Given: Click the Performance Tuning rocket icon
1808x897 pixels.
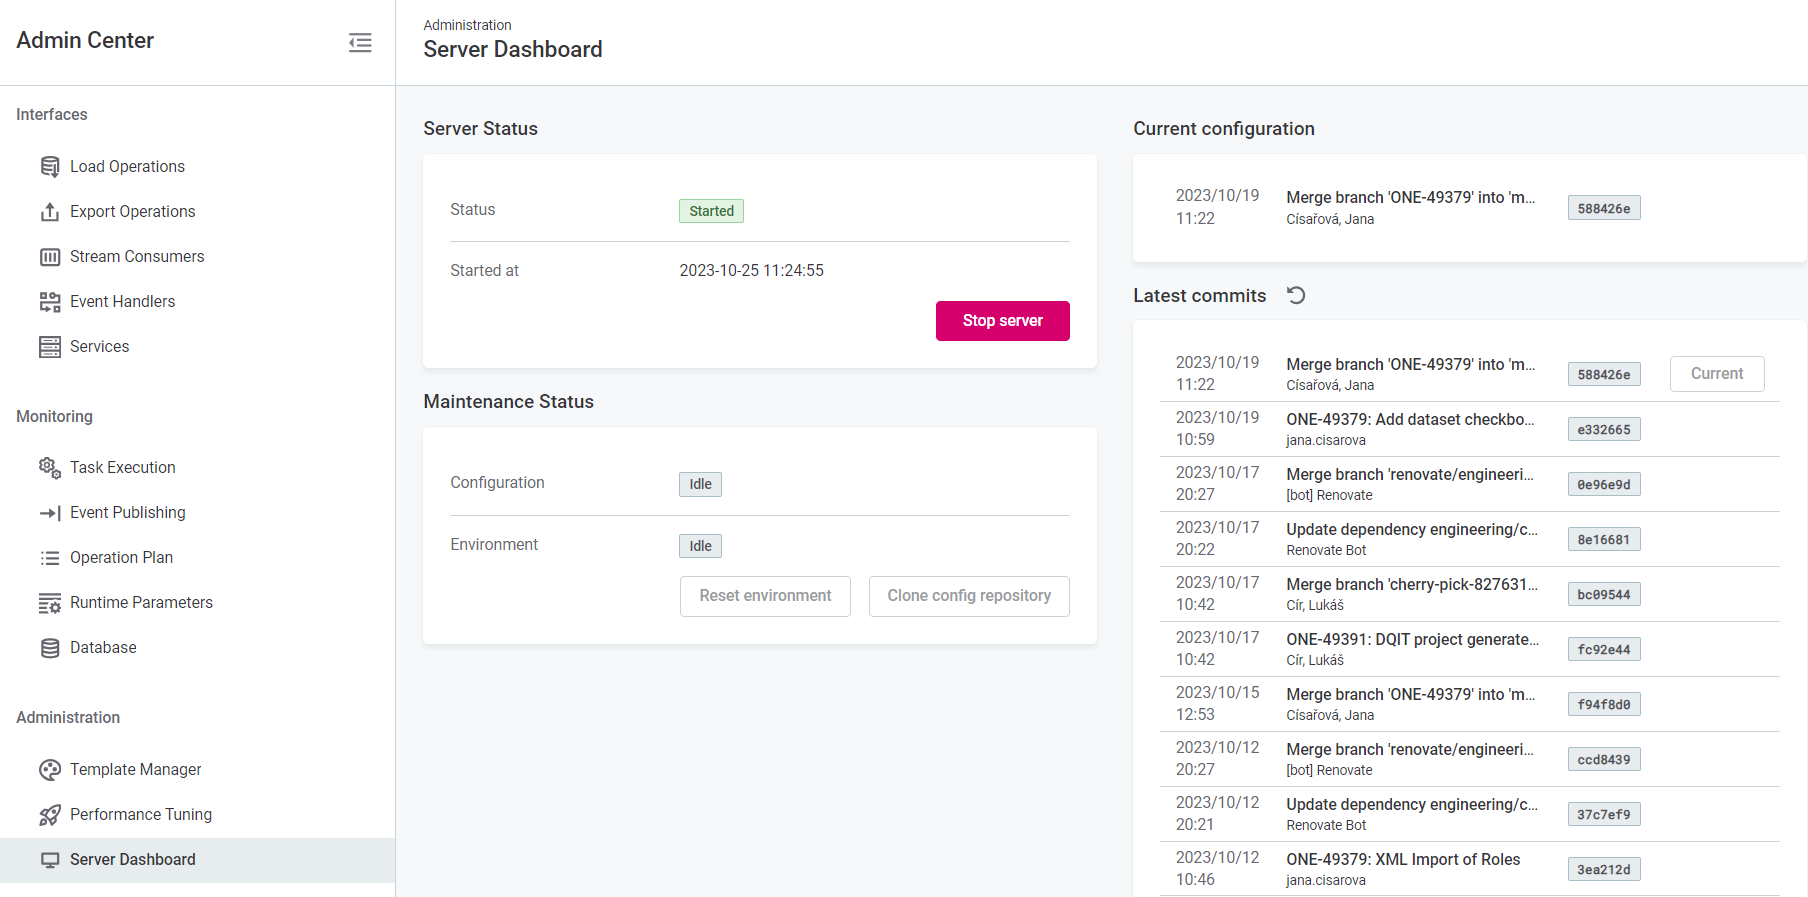Looking at the screenshot, I should [49, 815].
